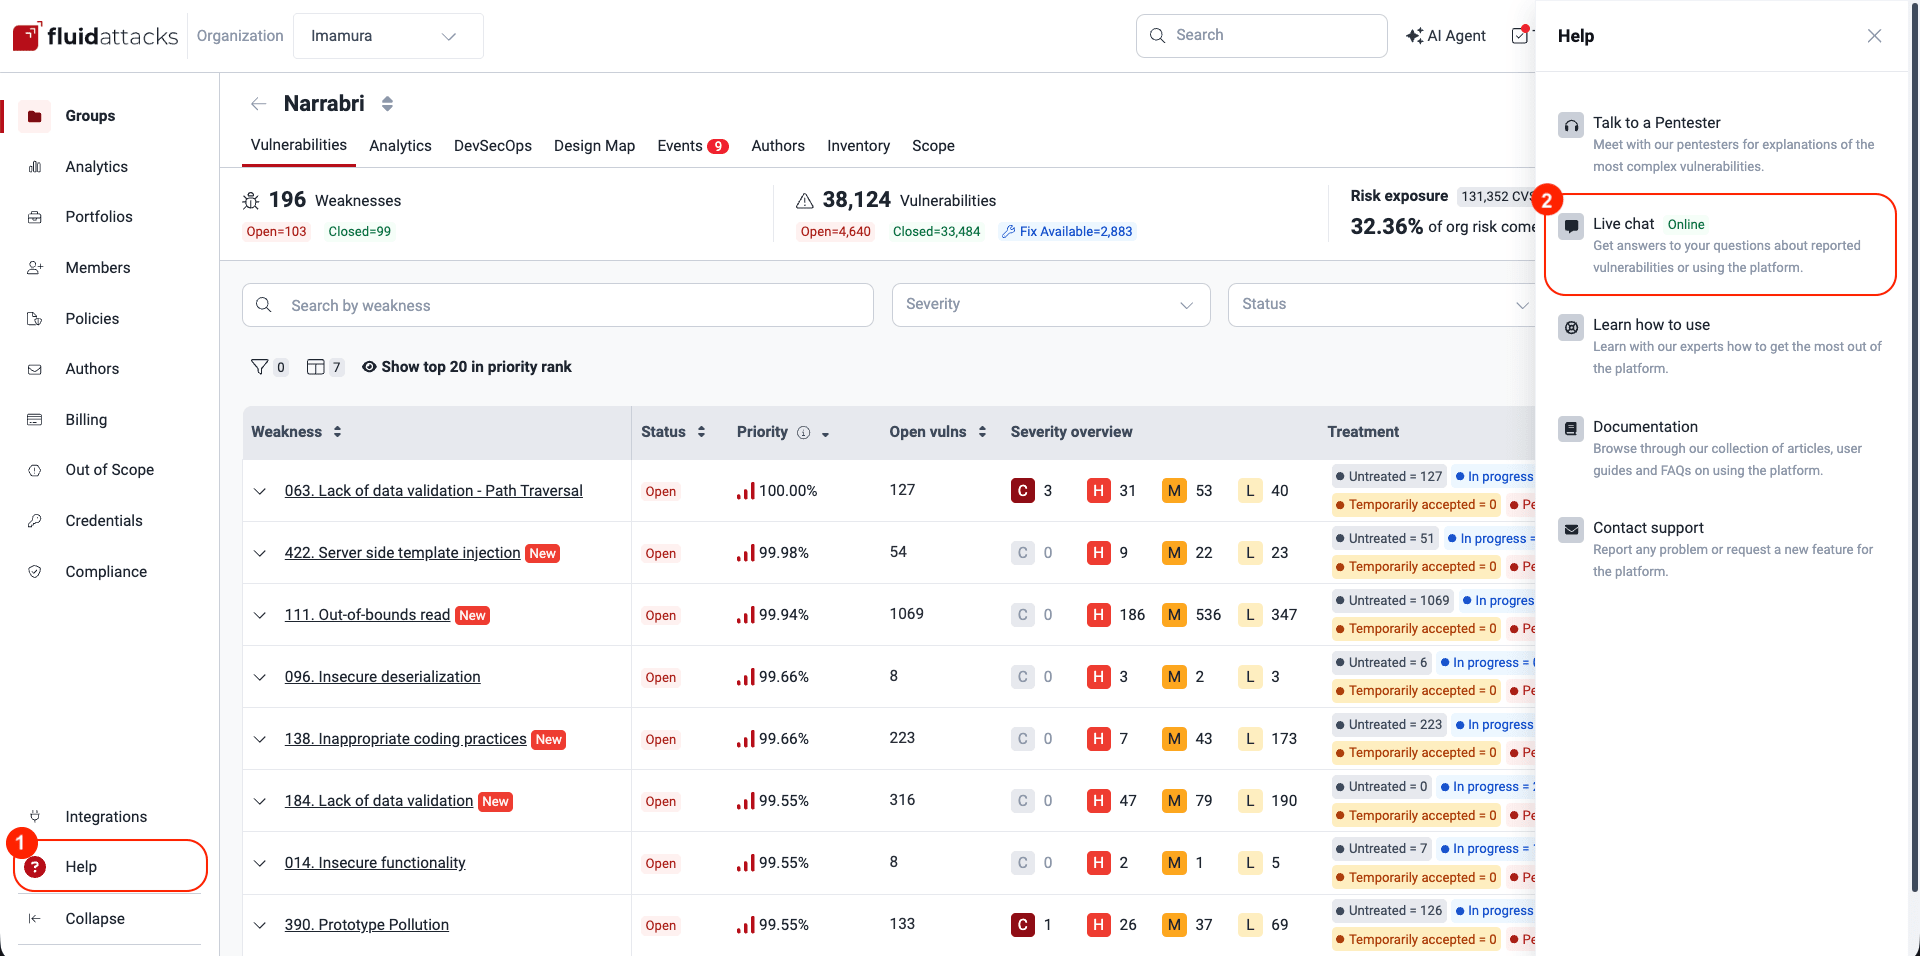Toggle Show top 20 in priority rank
The height and width of the screenshot is (956, 1920).
(x=466, y=366)
